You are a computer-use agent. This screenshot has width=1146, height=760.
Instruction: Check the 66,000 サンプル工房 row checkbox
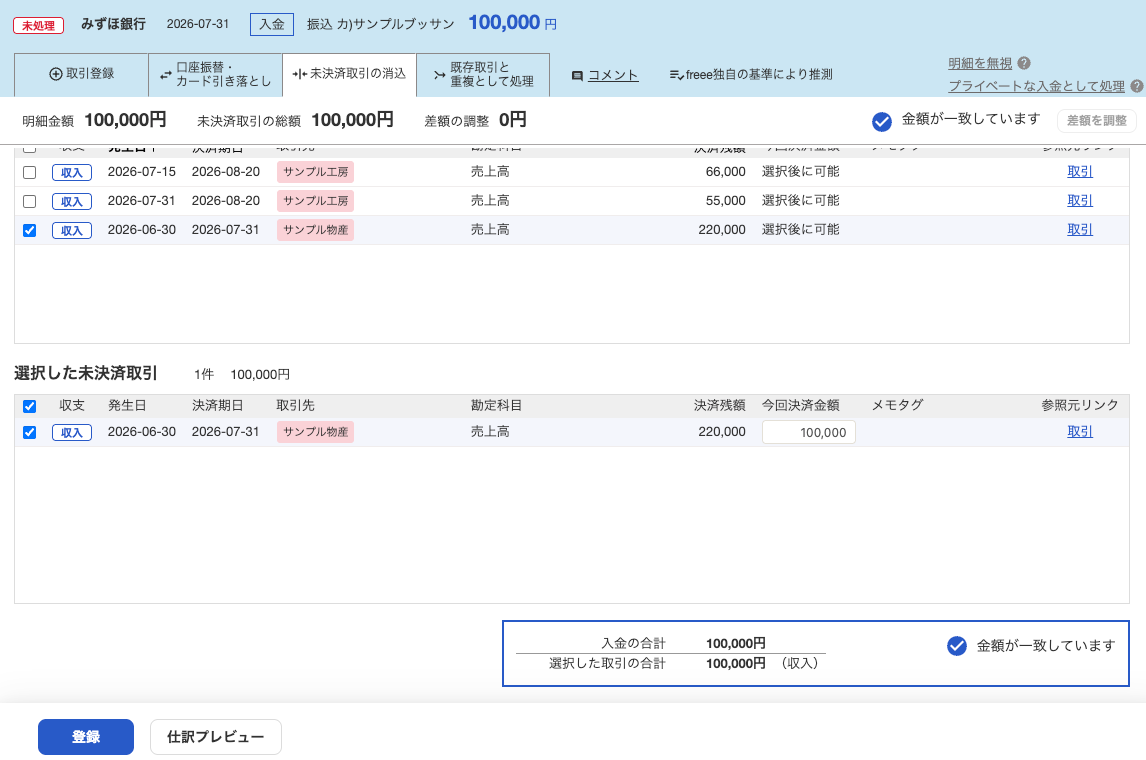tap(29, 172)
